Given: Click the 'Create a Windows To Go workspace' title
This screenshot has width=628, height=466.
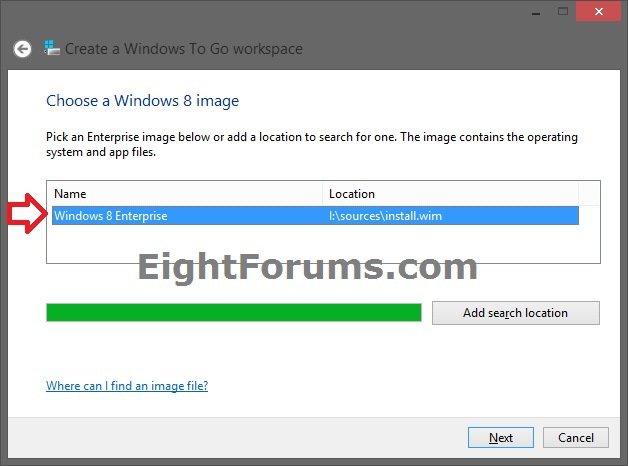Looking at the screenshot, I should [x=184, y=48].
